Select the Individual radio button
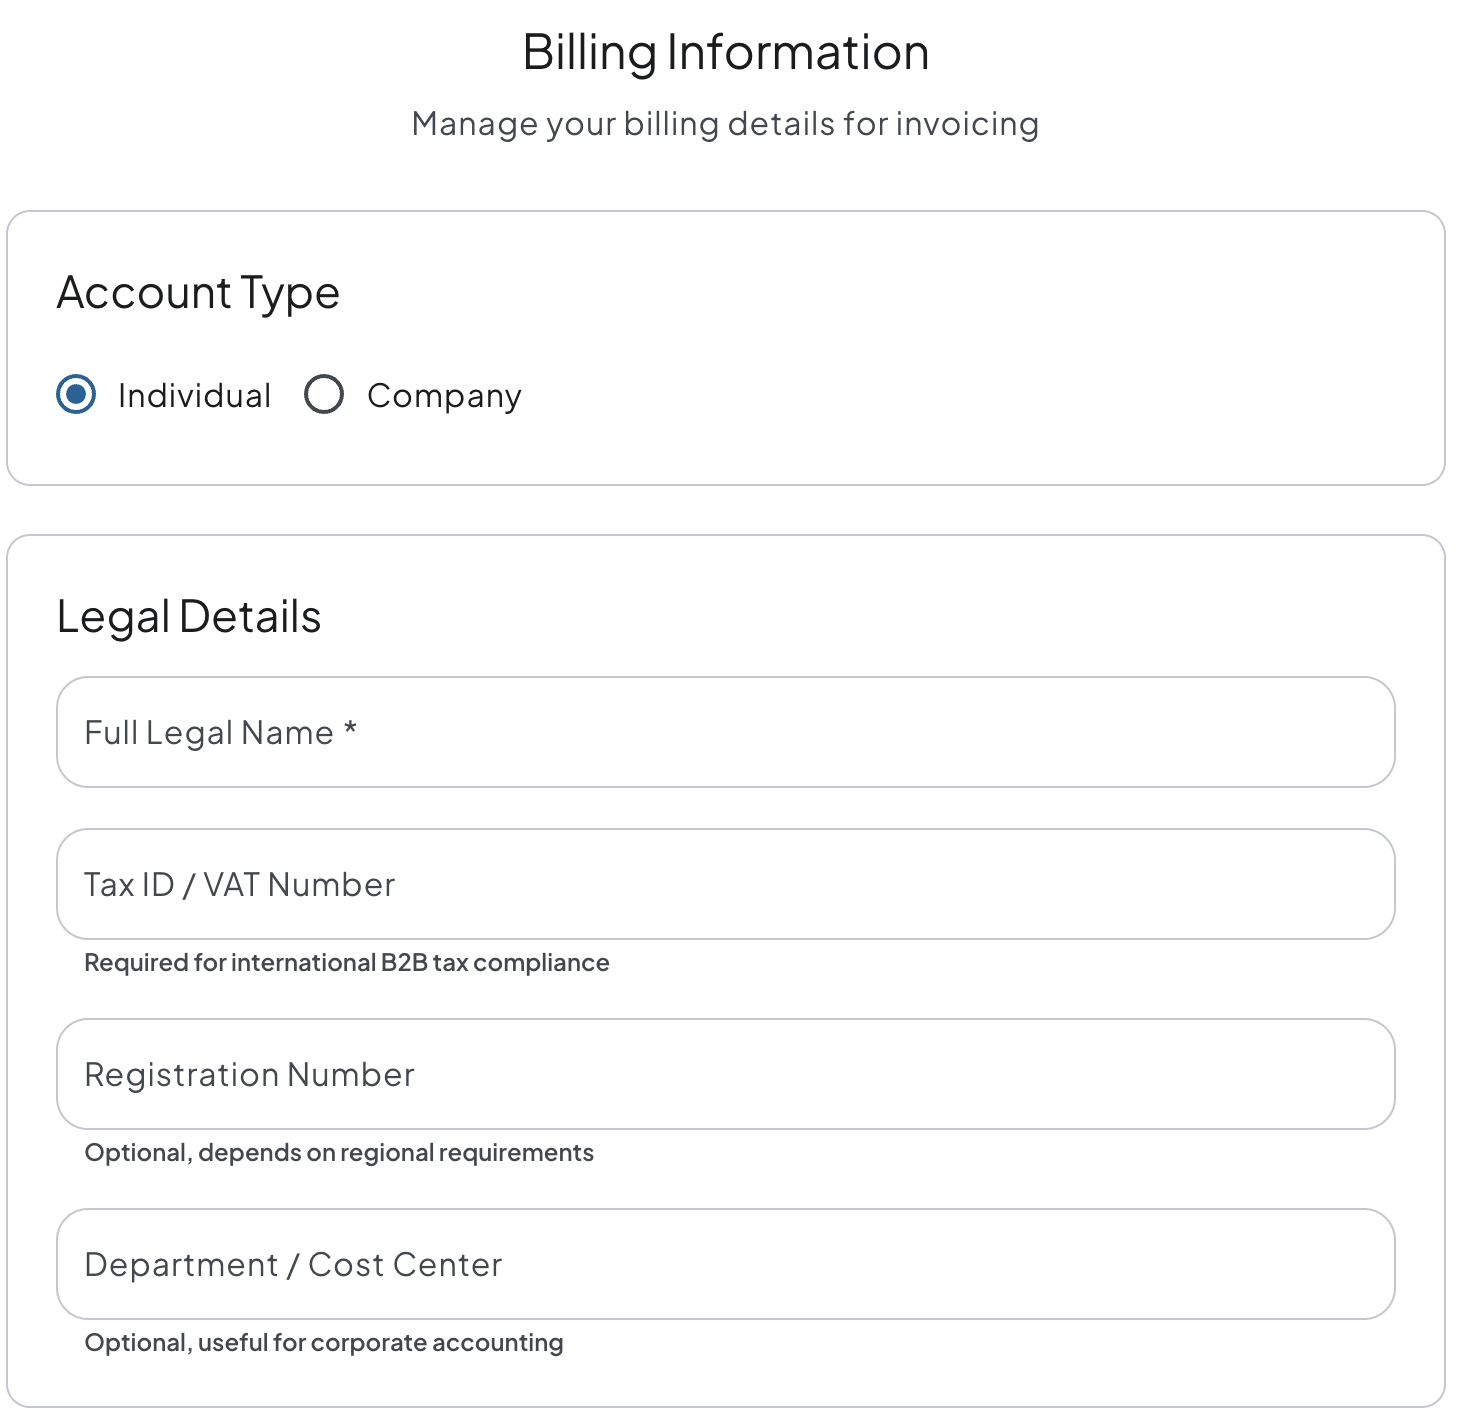This screenshot has height=1426, width=1464. [x=76, y=394]
